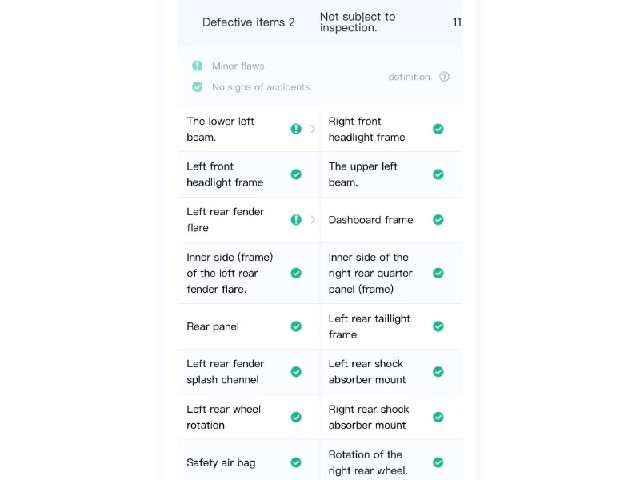Select the Not subject to inspection tab

[x=358, y=22]
